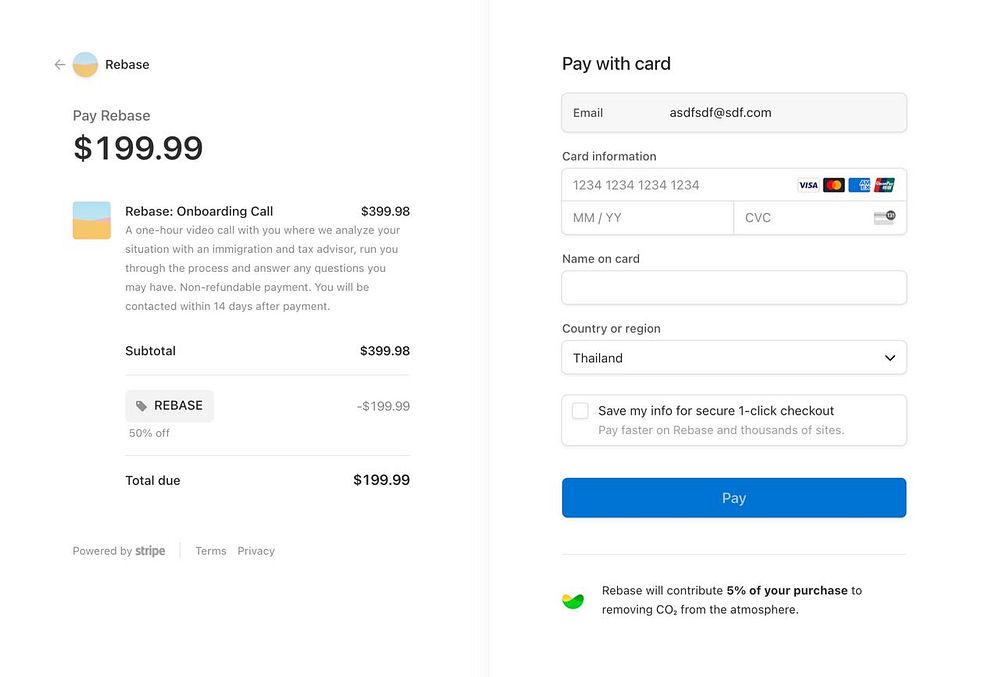Click the Name on card field
Viewport: 1000px width, 677px height.
click(733, 288)
